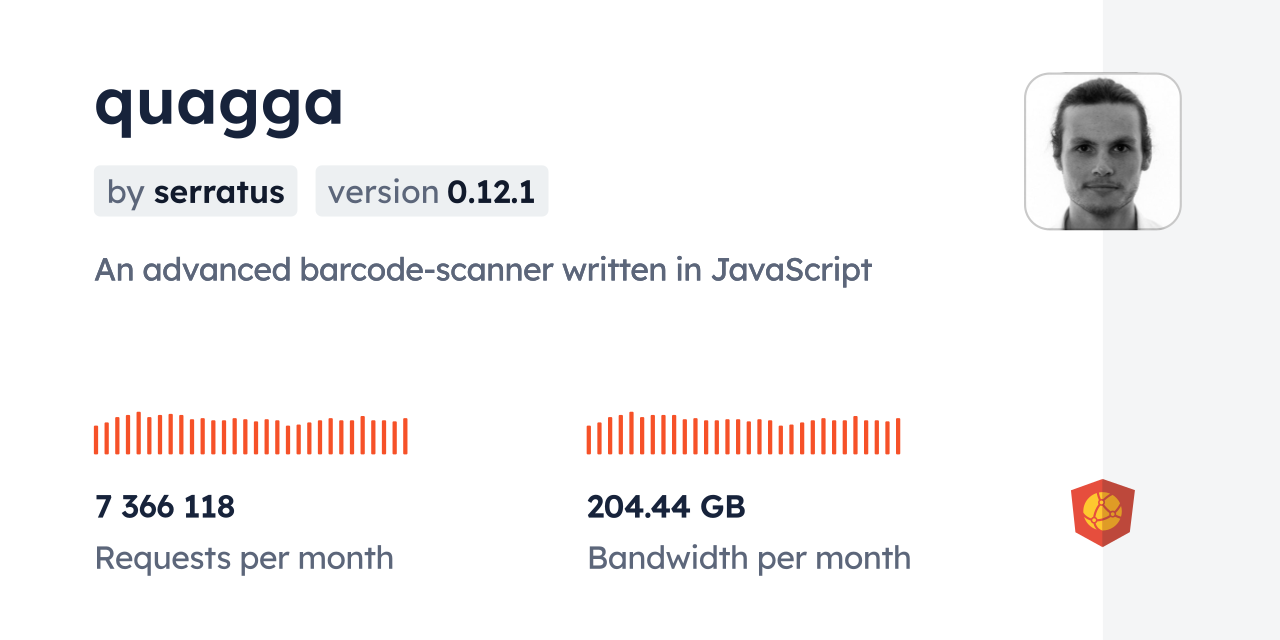Click the gray strip on the right edge
Viewport: 1280px width, 640px height.
tap(1191, 320)
